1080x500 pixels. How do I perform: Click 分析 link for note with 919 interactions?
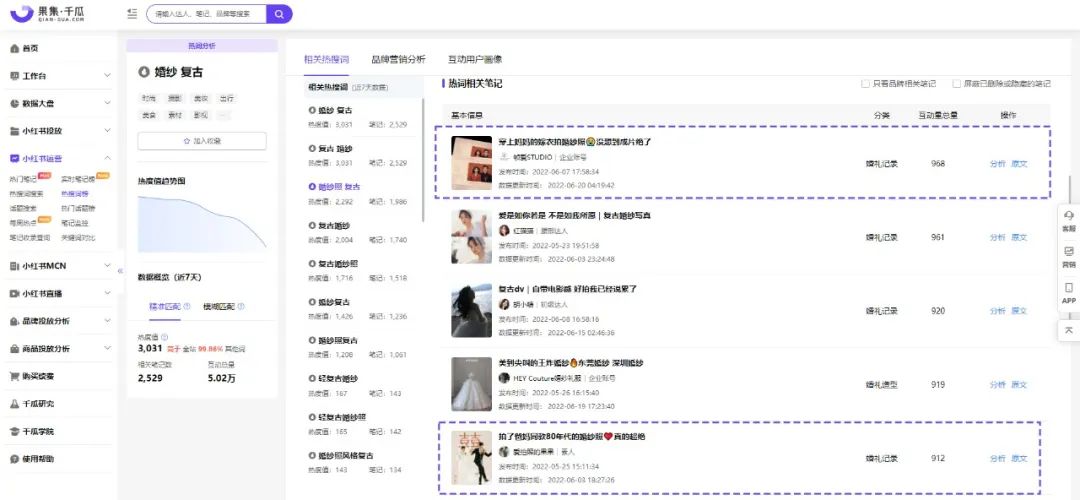coord(997,384)
